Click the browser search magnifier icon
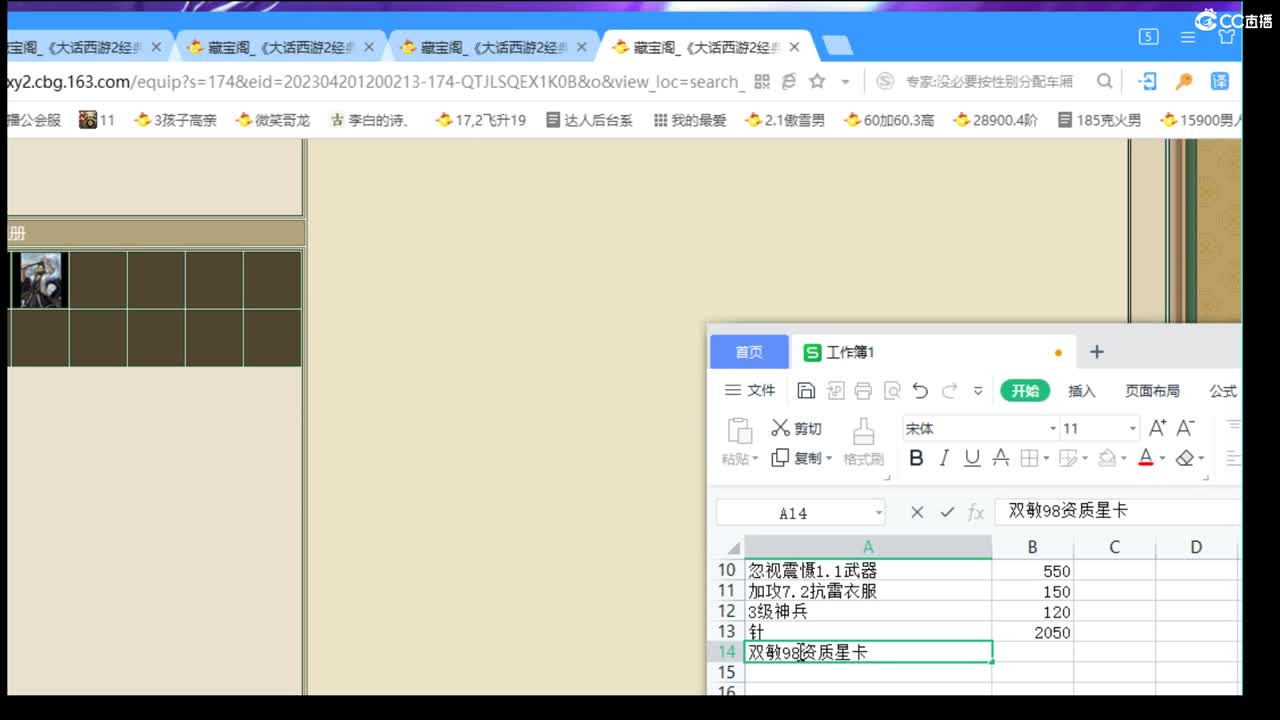The height and width of the screenshot is (720, 1280). click(1105, 81)
